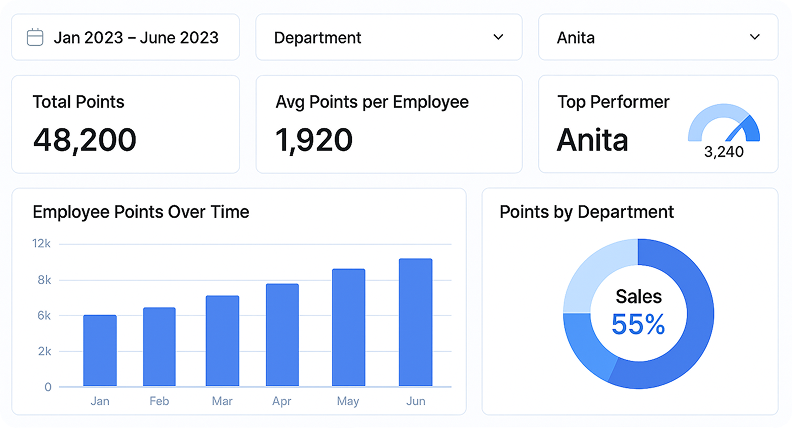Click the May bar in the chart
Viewport: 792px width, 428px height.
coord(348,328)
